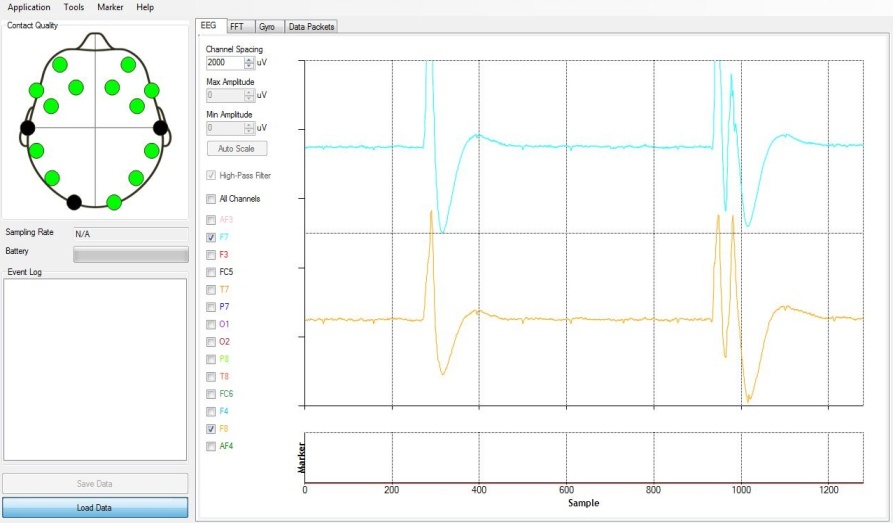Tick the FC5 channel checkbox

click(210, 272)
